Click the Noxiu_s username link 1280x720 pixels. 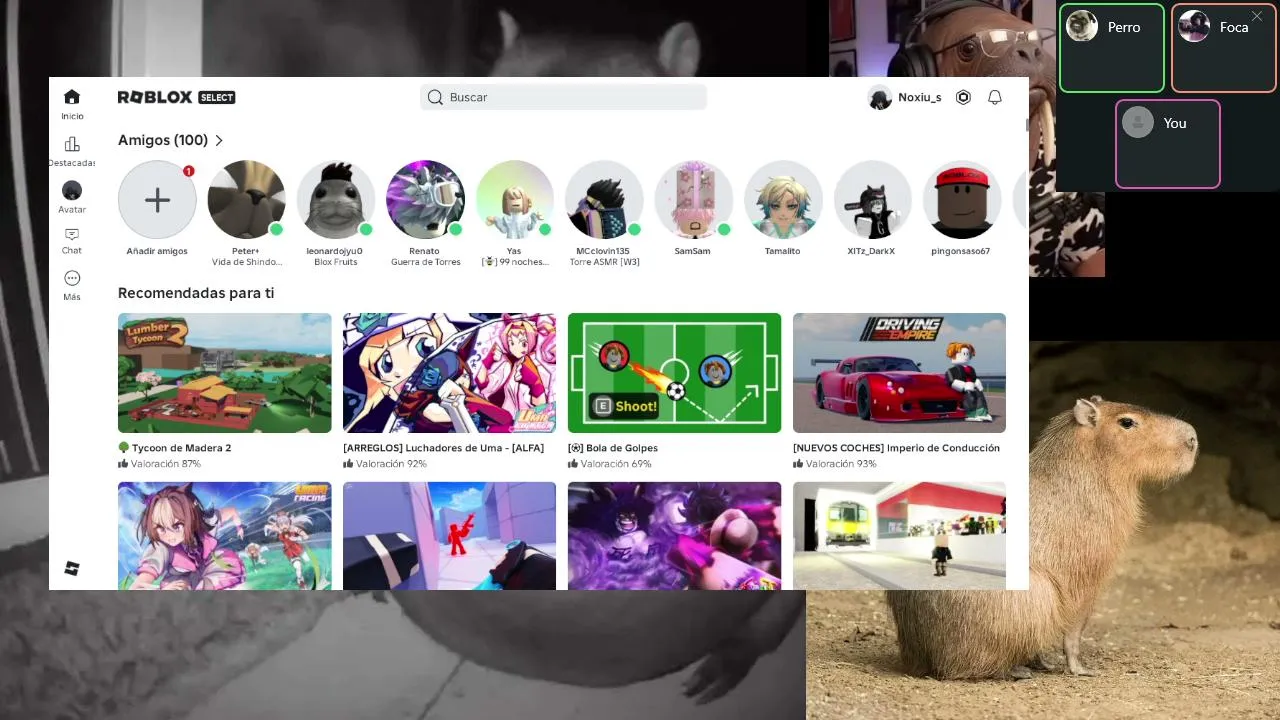pos(920,97)
